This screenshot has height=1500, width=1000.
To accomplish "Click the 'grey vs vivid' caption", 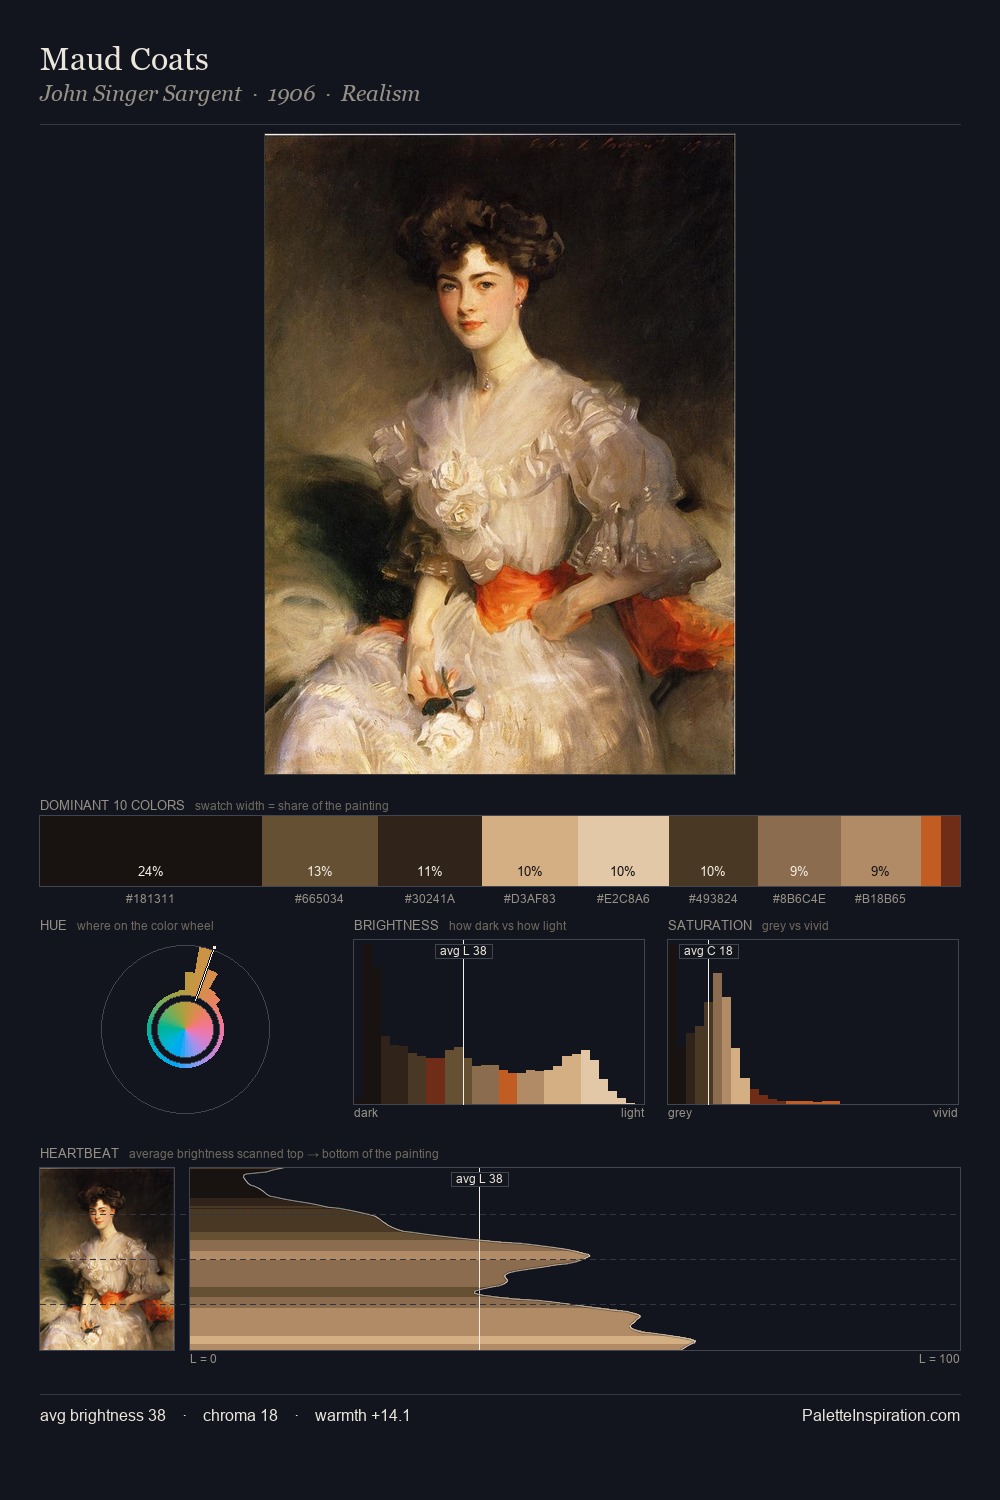I will [x=795, y=925].
